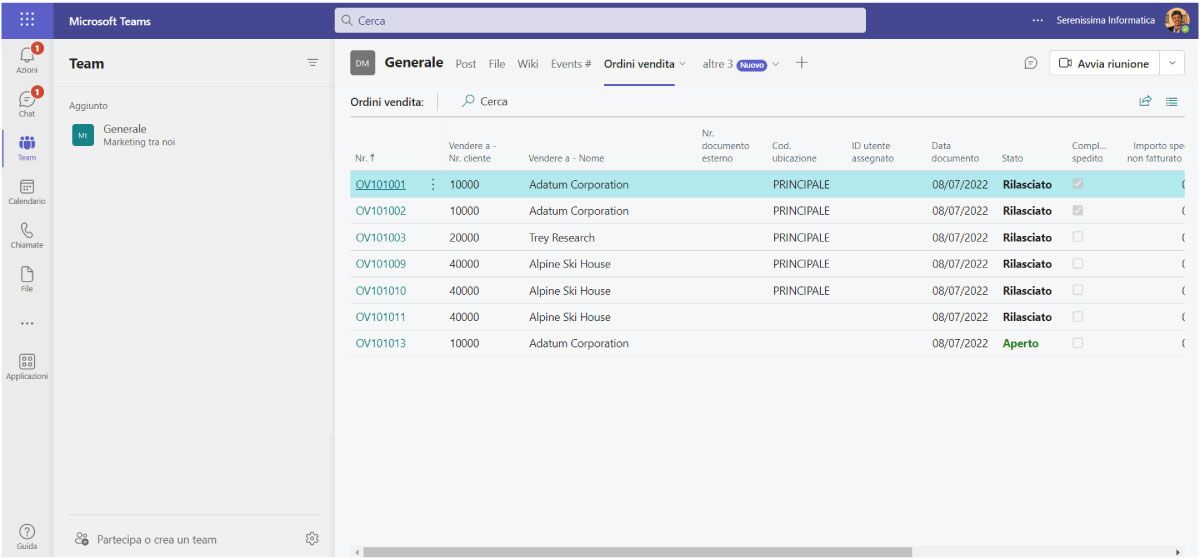
Task: Open sales order OV101011 link
Action: click(381, 317)
